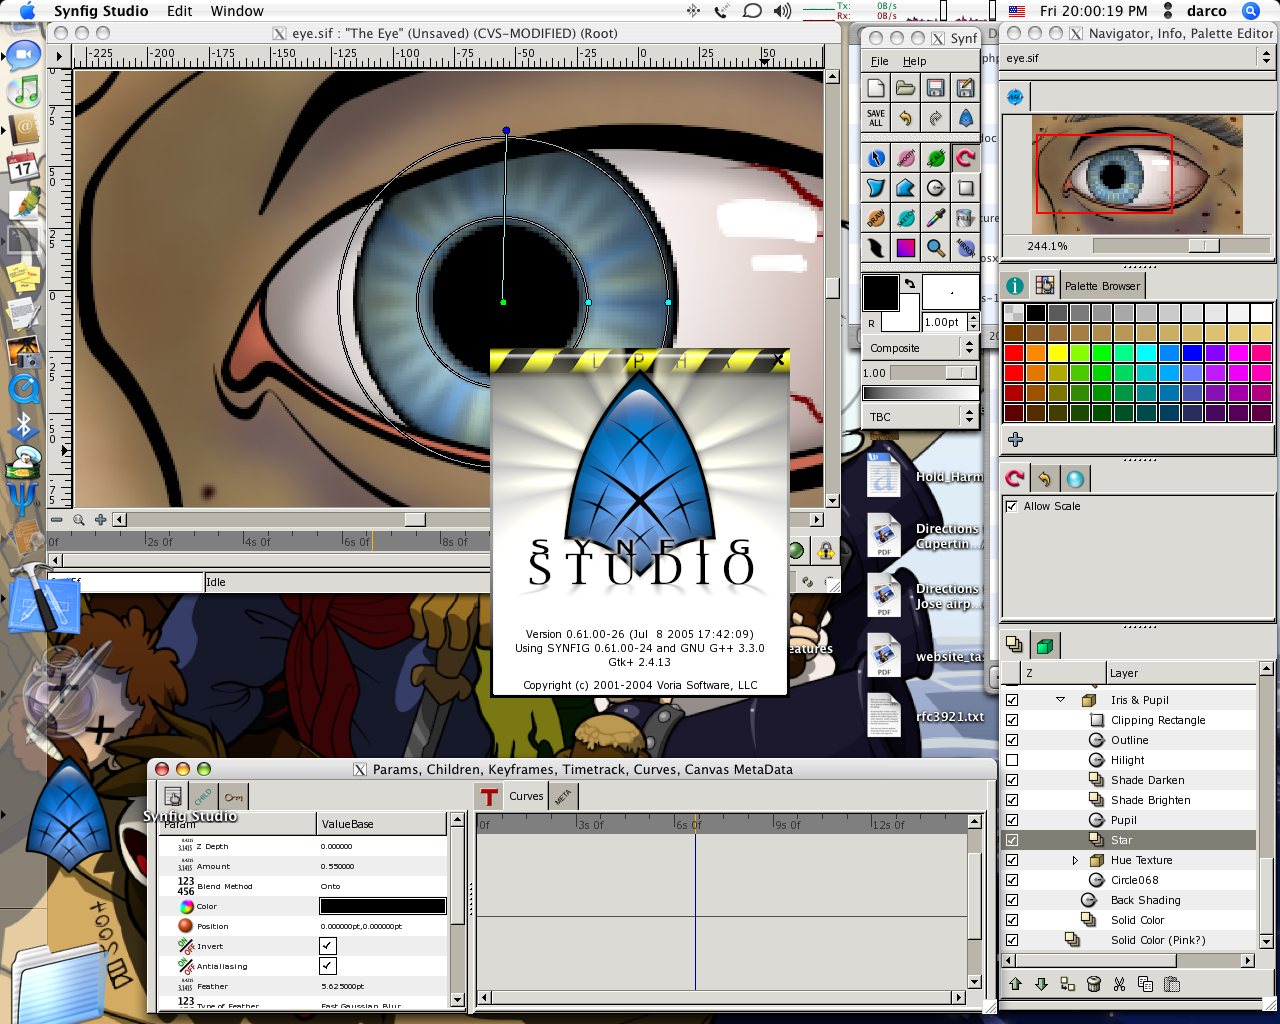Click the Save All button
The image size is (1280, 1024).
tap(876, 118)
